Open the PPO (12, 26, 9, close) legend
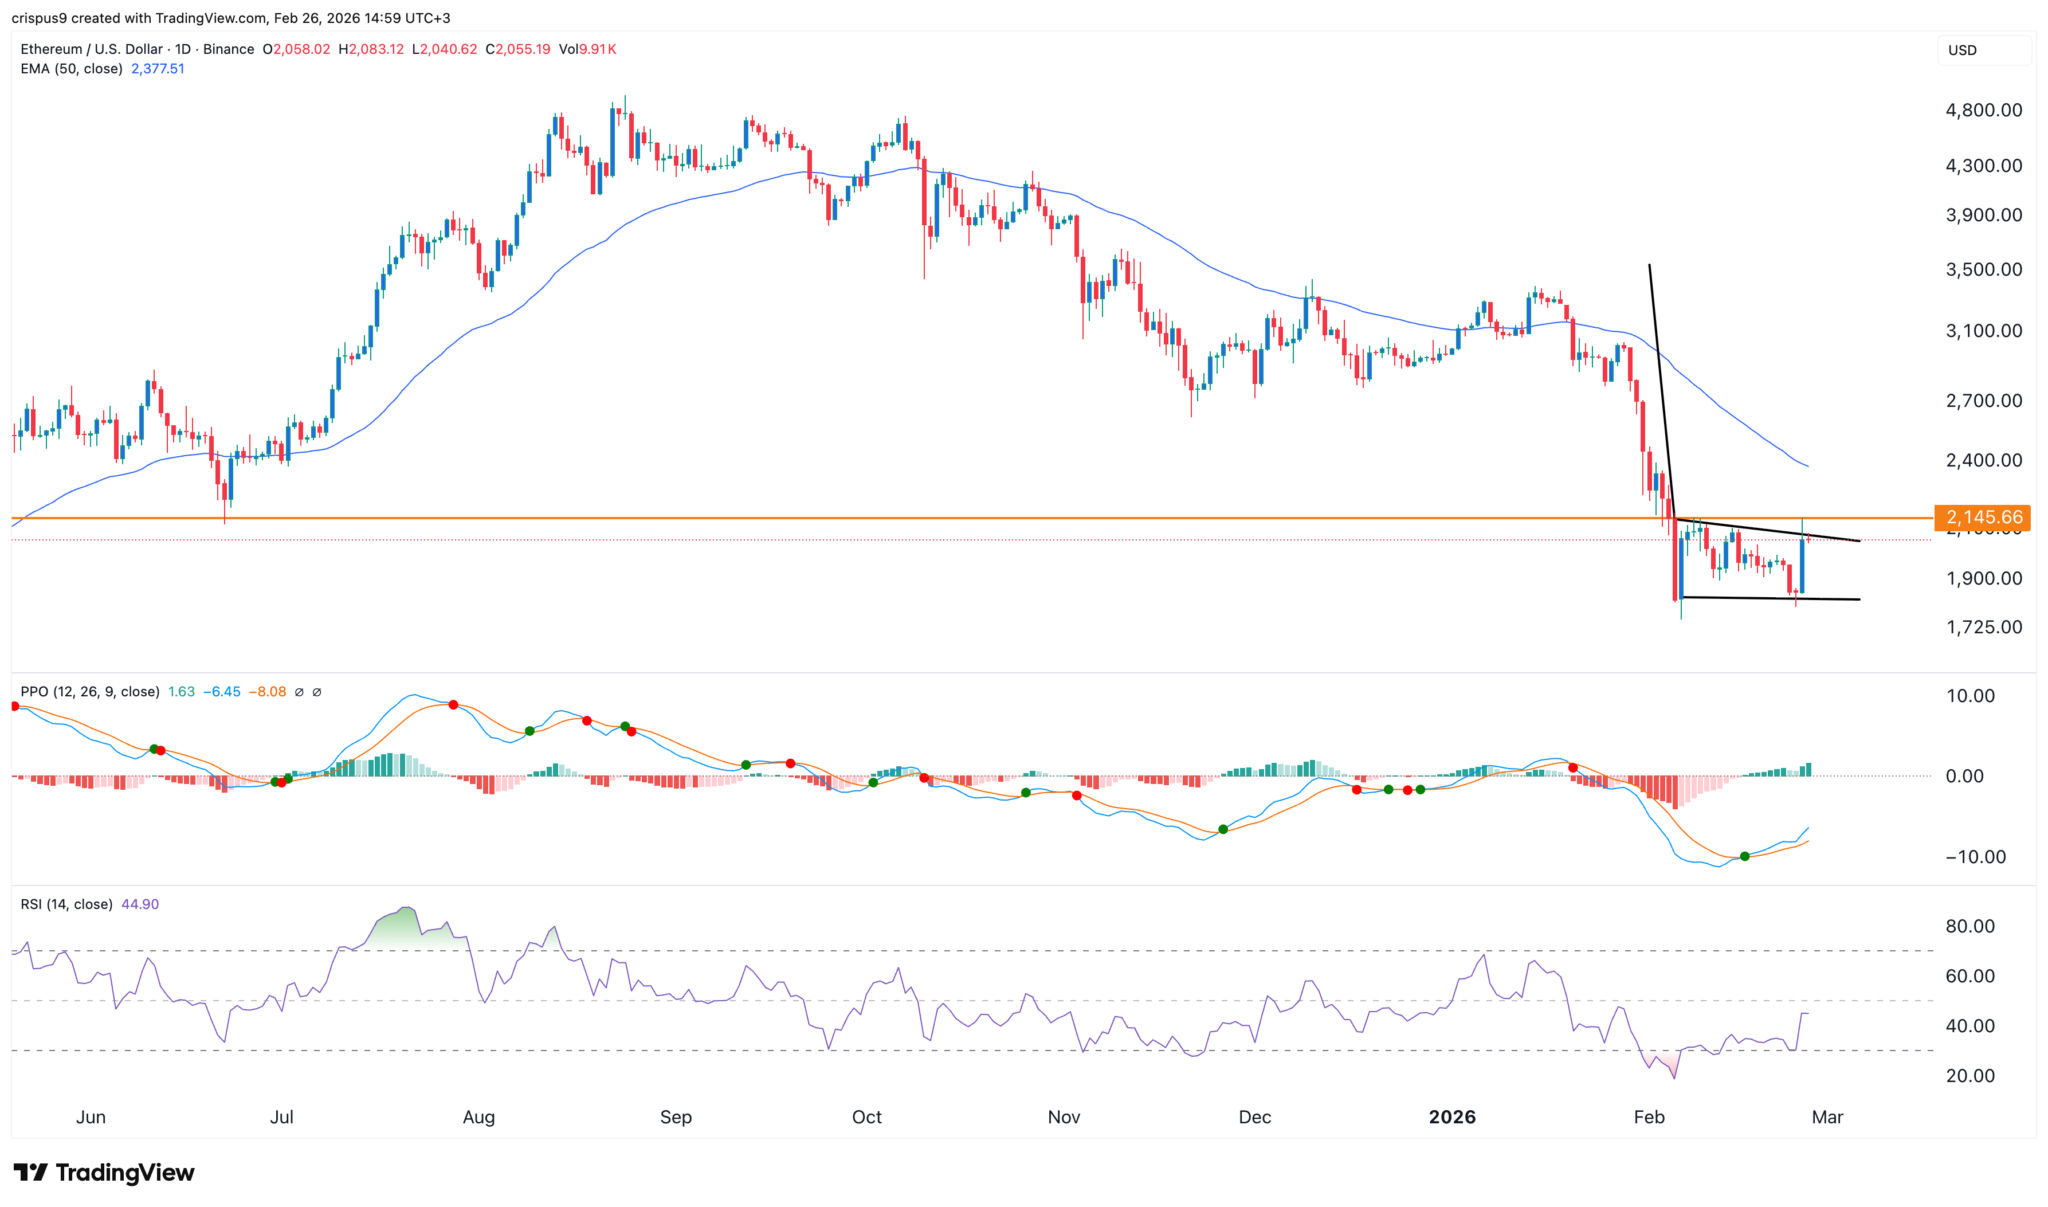The image size is (2048, 1207). pos(90,692)
